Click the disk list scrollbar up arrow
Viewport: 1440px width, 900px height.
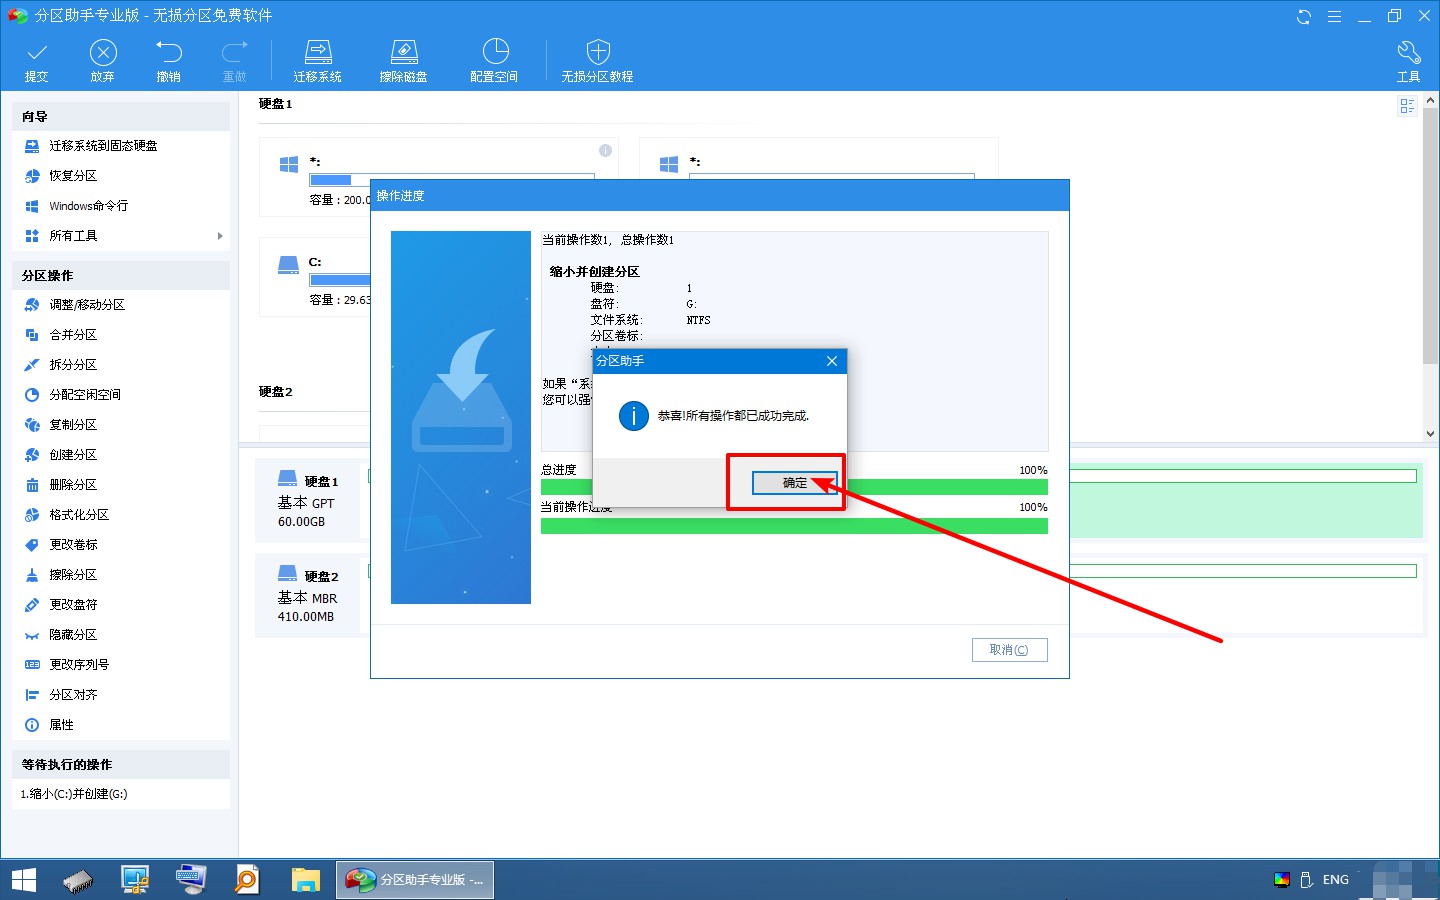click(1430, 100)
